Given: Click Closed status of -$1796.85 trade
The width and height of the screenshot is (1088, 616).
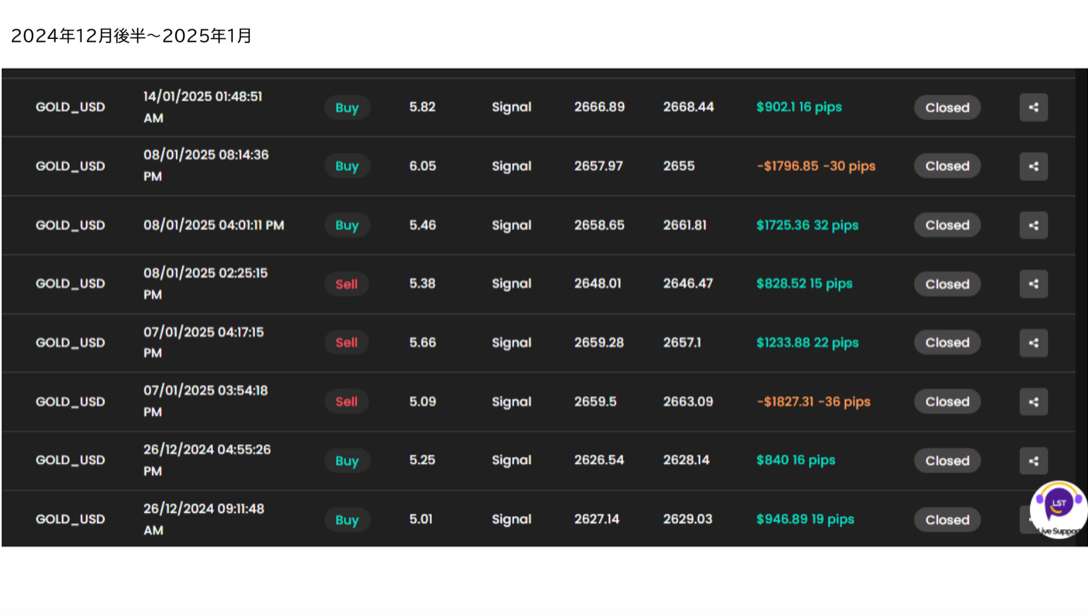Looking at the screenshot, I should click(947, 167).
